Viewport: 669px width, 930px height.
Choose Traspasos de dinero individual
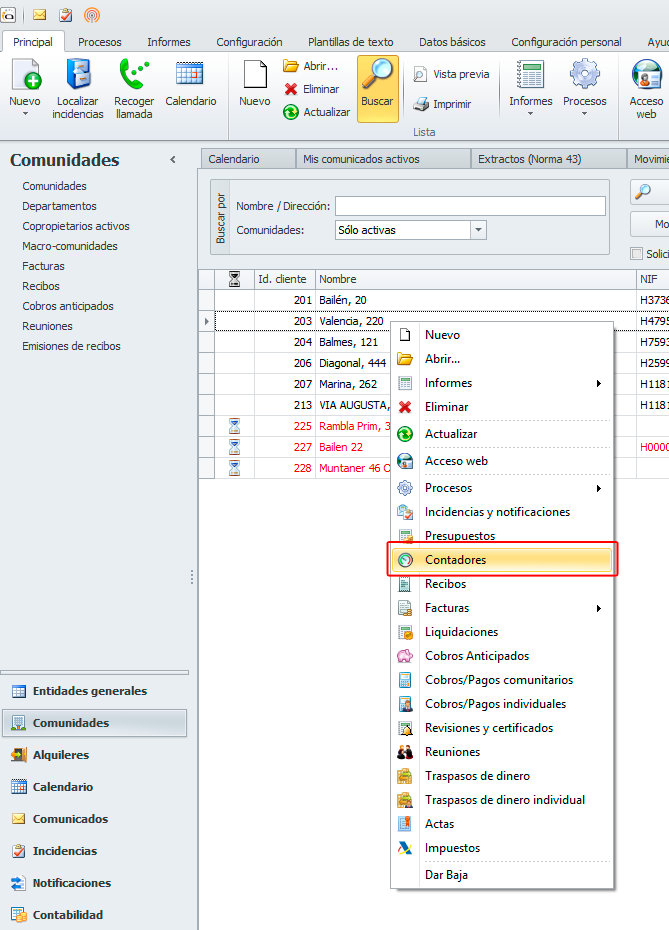tap(502, 800)
